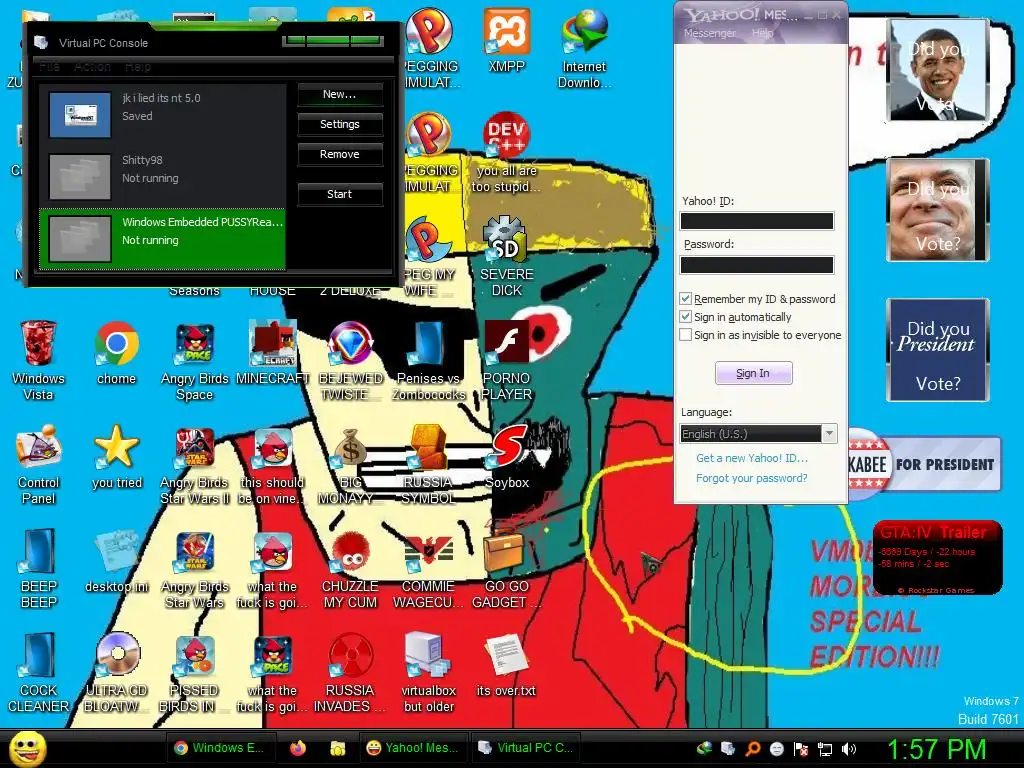Click 'Get a new Yahoo! ID...' link
The width and height of the screenshot is (1024, 768).
[752, 458]
